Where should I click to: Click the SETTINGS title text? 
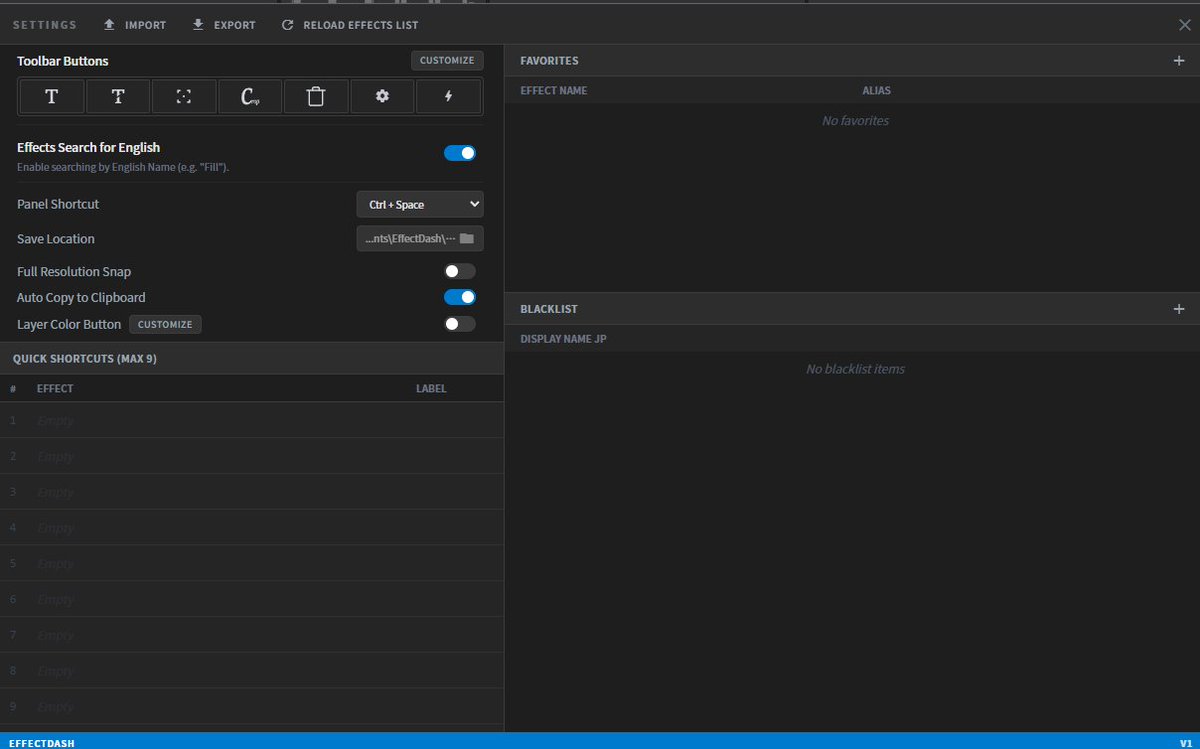tap(45, 25)
